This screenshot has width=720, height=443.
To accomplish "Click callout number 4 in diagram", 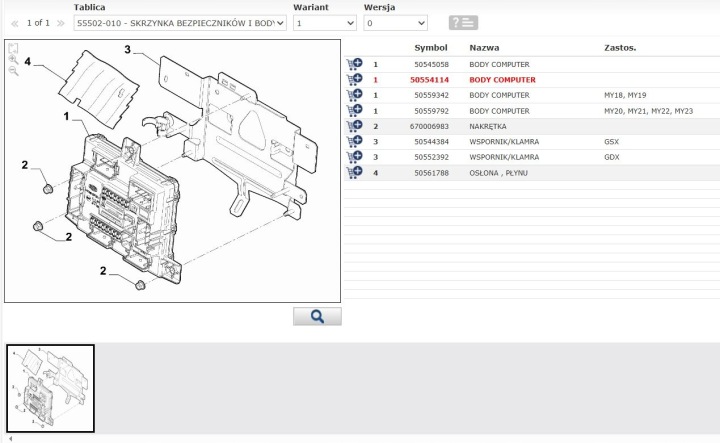I will pyautogui.click(x=28, y=62).
